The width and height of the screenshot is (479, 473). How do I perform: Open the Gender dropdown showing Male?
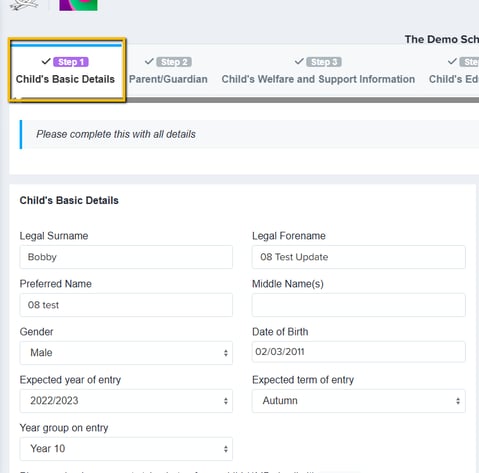[126, 353]
